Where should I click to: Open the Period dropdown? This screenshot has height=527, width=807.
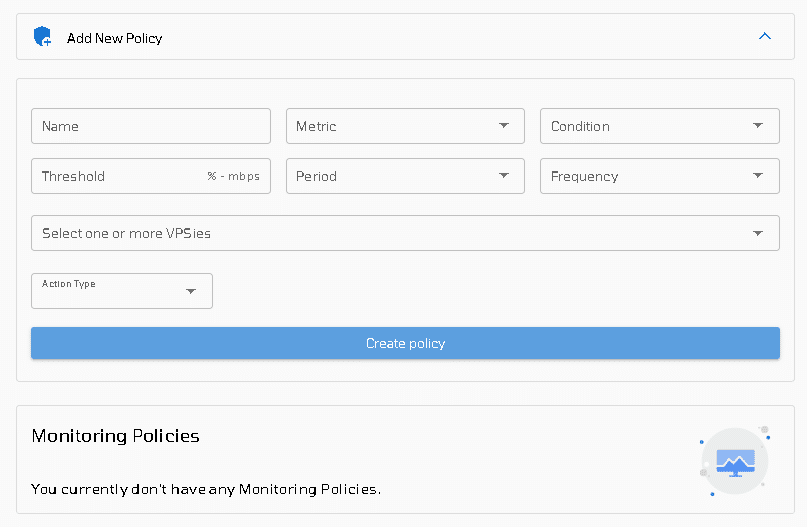(405, 176)
